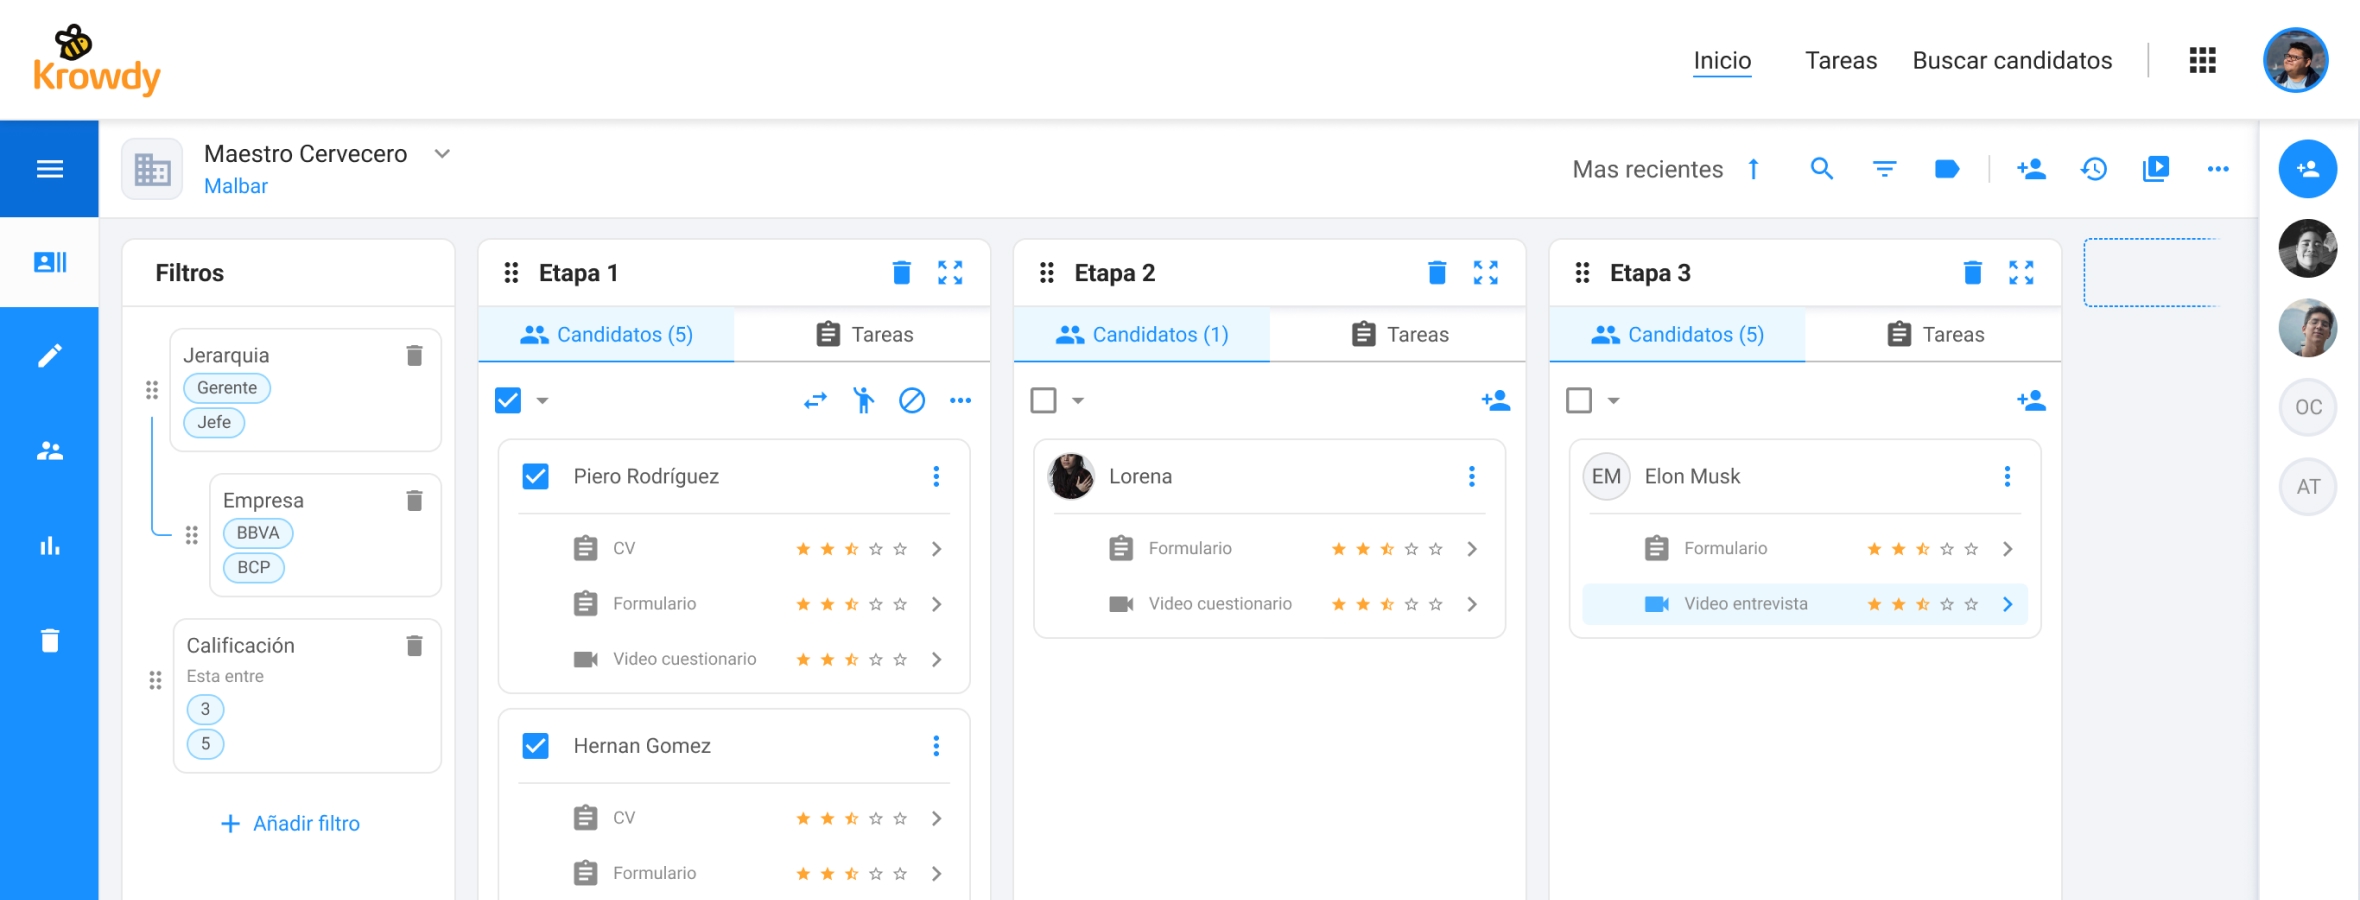Open the history clock icon
Viewport: 2360px width, 900px height.
(x=2094, y=169)
